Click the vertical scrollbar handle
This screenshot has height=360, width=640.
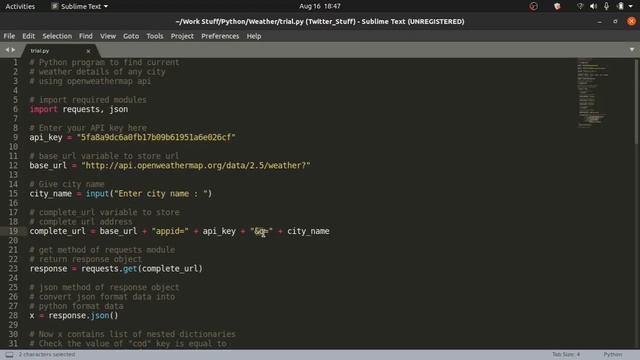(636, 101)
